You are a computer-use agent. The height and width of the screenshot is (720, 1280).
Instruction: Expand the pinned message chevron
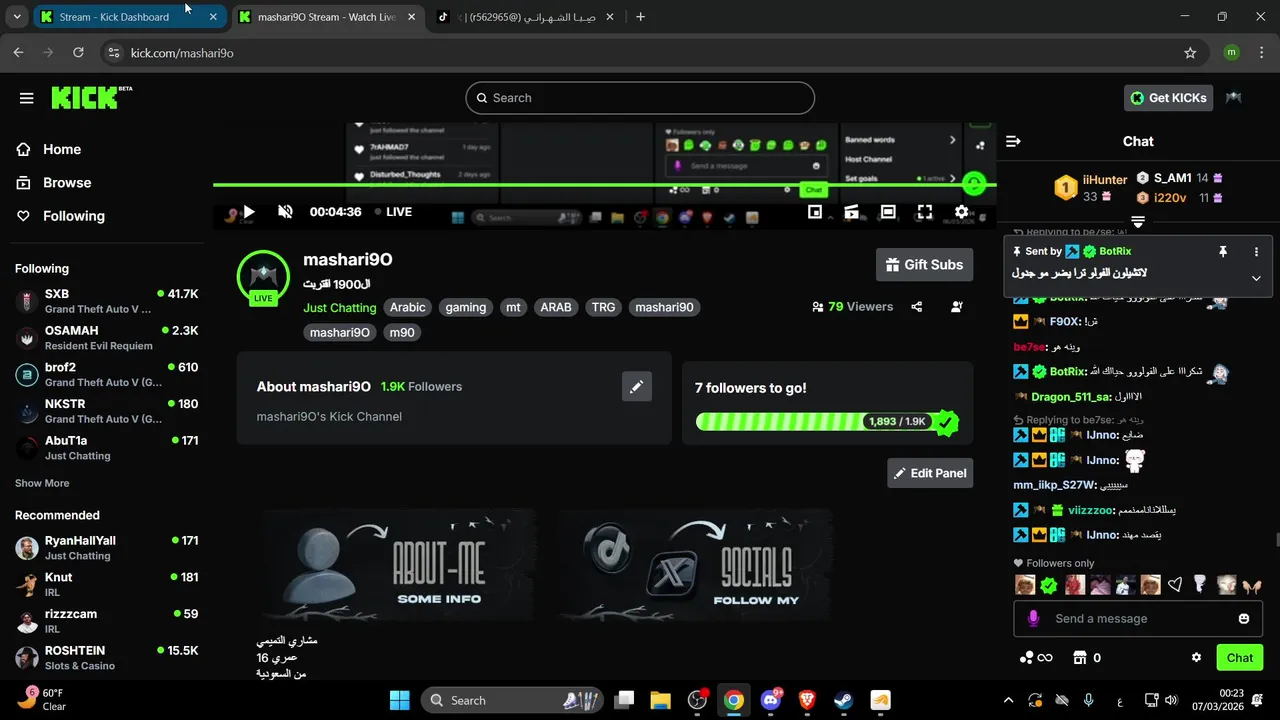[1256, 278]
